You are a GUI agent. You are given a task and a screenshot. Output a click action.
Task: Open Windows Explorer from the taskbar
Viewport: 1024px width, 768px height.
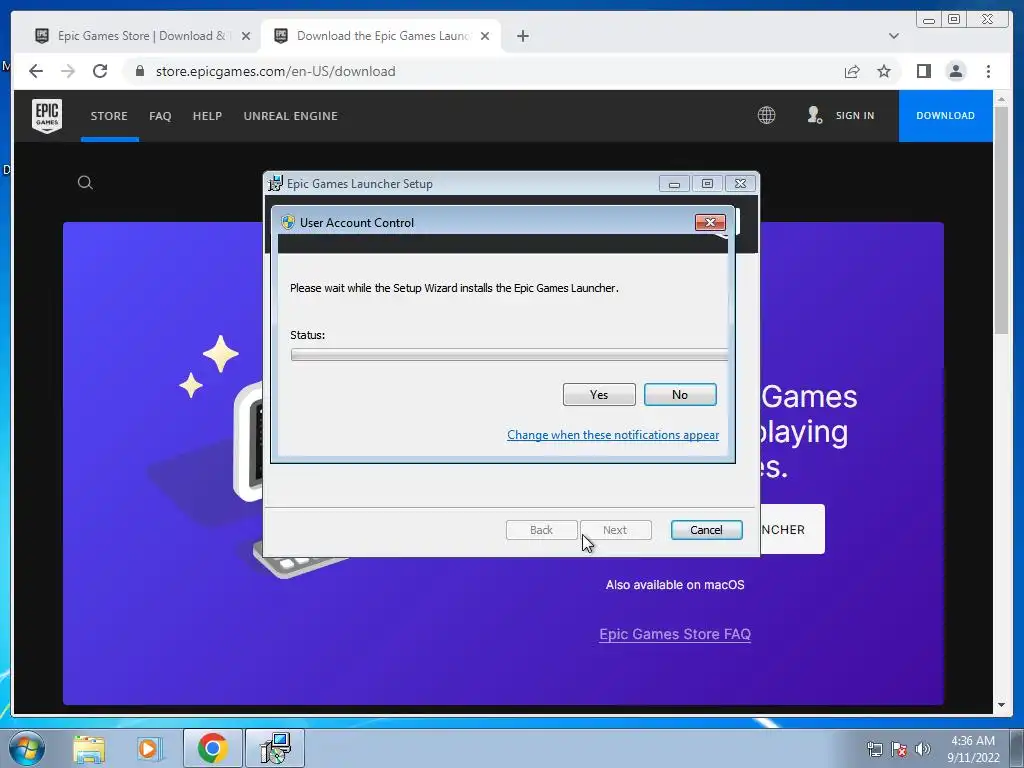tap(89, 748)
